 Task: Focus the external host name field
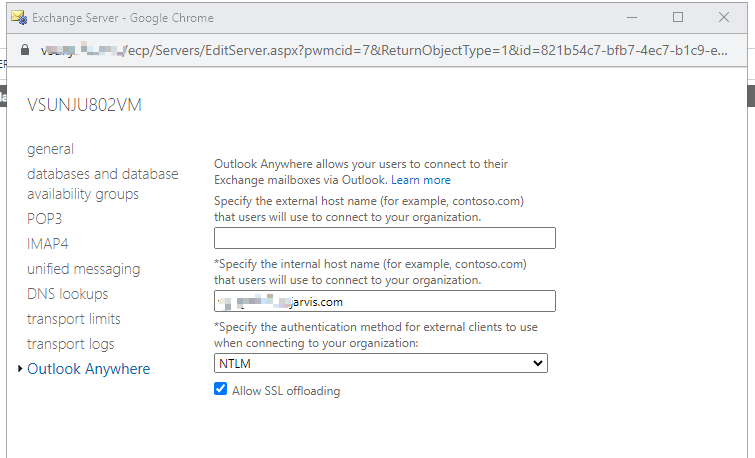[x=385, y=238]
